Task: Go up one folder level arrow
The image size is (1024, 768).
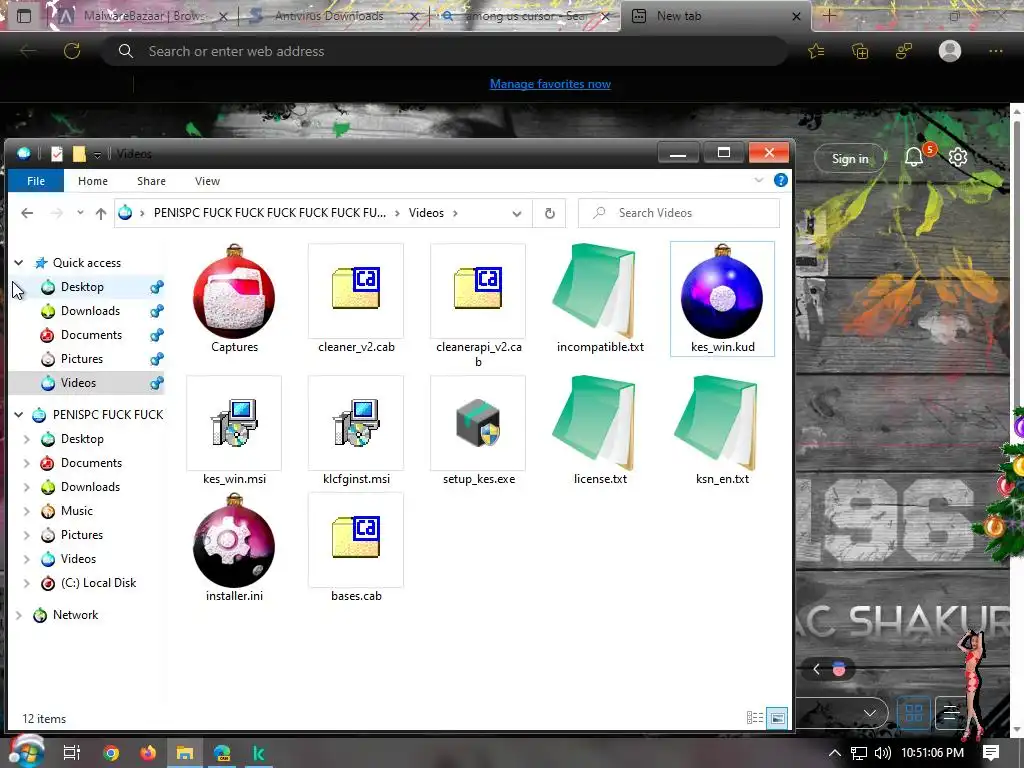Action: pyautogui.click(x=101, y=213)
